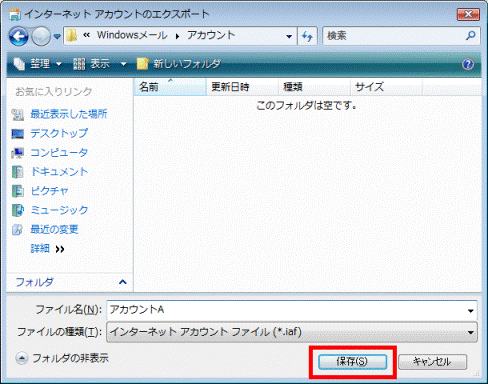Collapse with フォルダの非表示 toggle
The width and height of the screenshot is (488, 384).
[x=62, y=358]
